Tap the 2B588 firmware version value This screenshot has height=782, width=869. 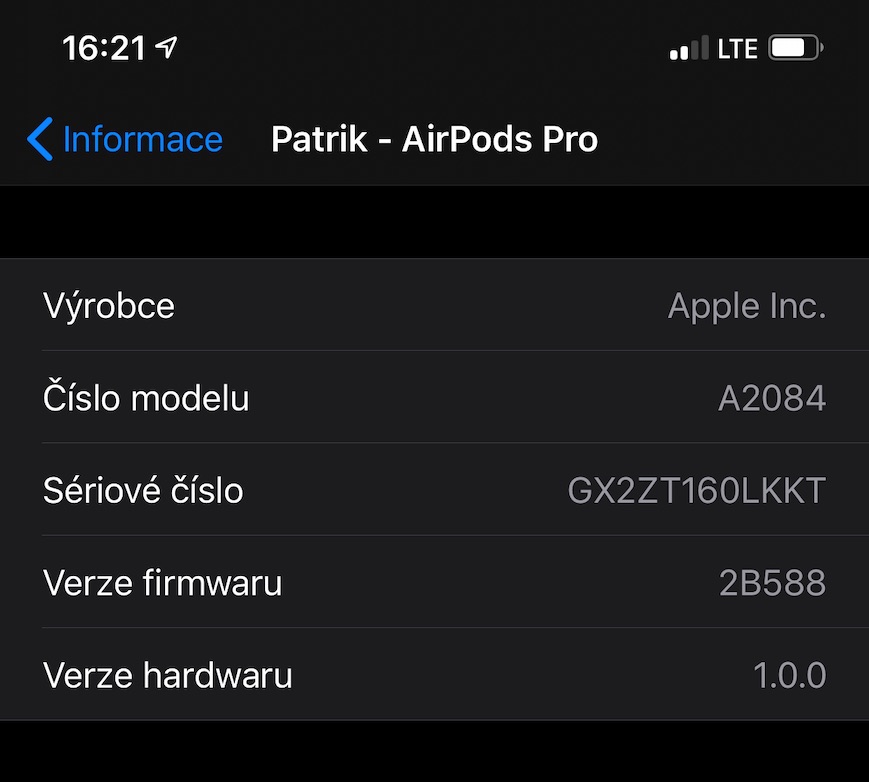pos(772,582)
